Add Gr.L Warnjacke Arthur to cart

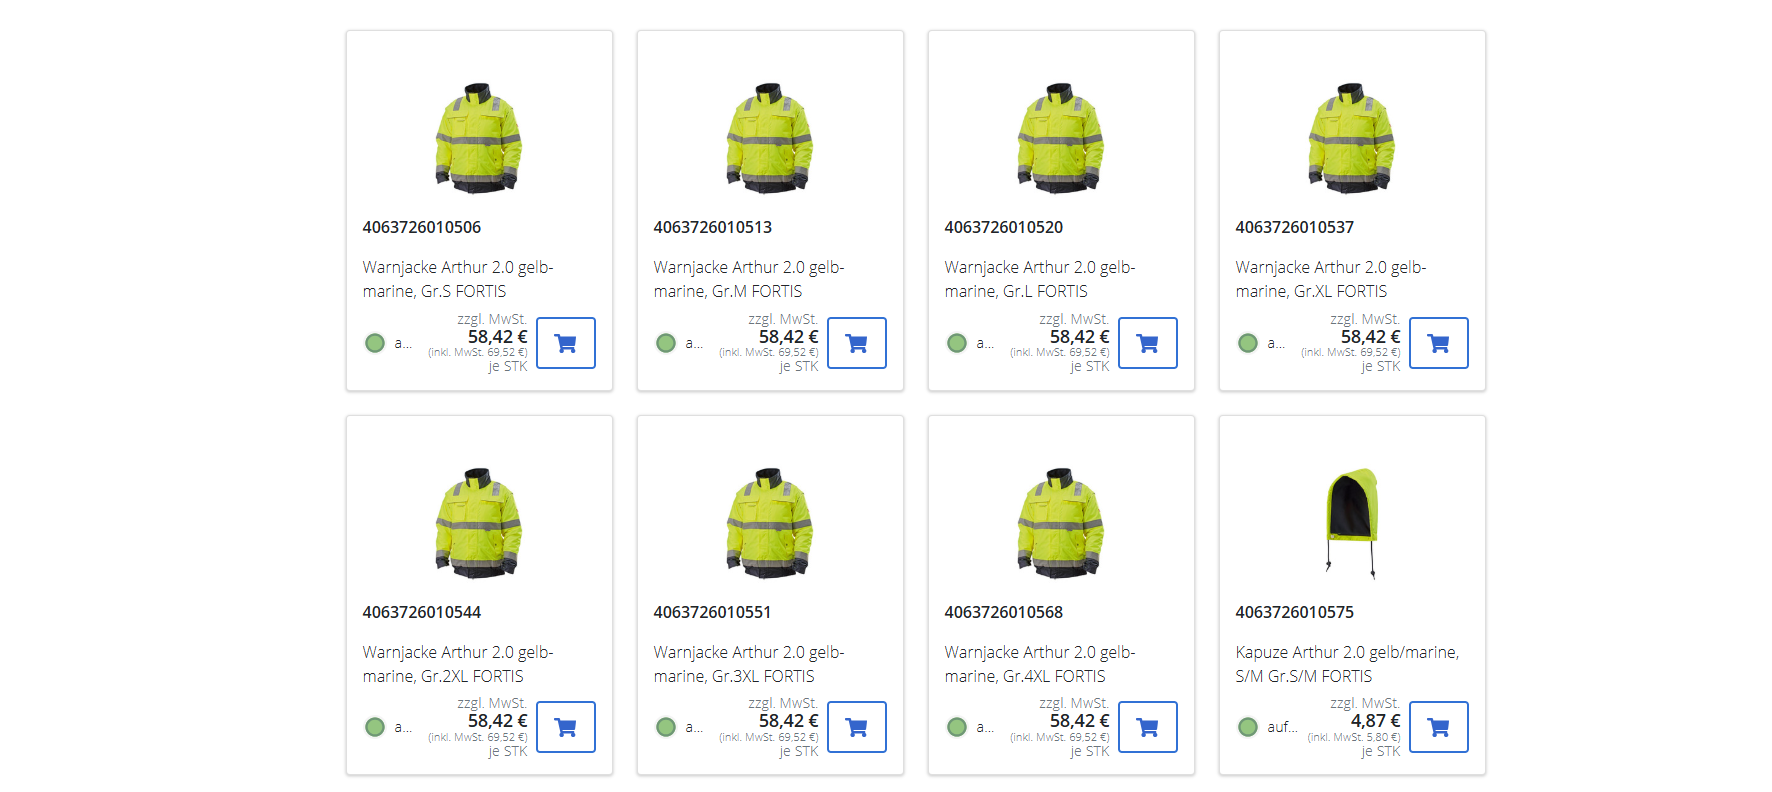tap(1148, 343)
